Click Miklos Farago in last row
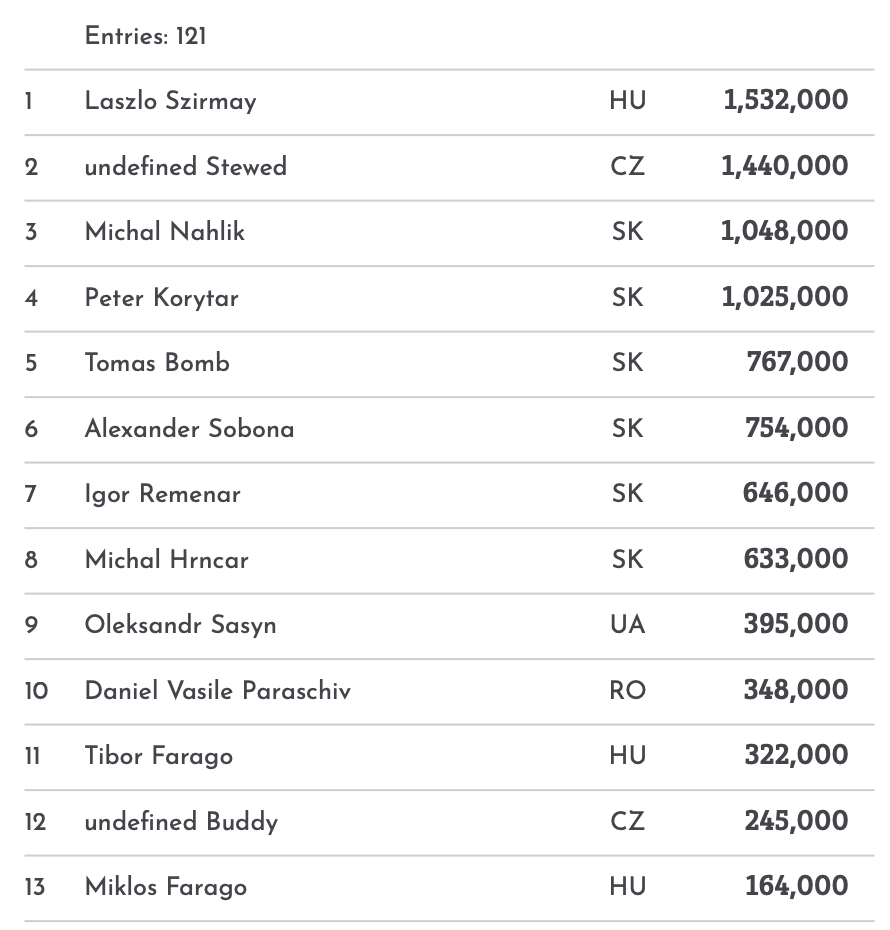Viewport: 890px width, 930px height. pyautogui.click(x=165, y=887)
